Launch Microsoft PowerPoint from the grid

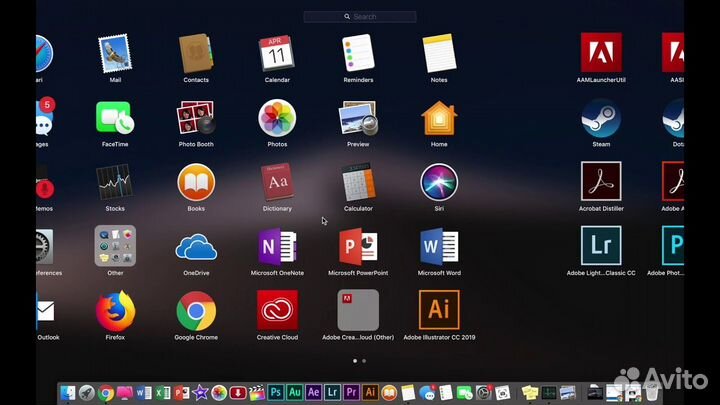[x=358, y=247]
